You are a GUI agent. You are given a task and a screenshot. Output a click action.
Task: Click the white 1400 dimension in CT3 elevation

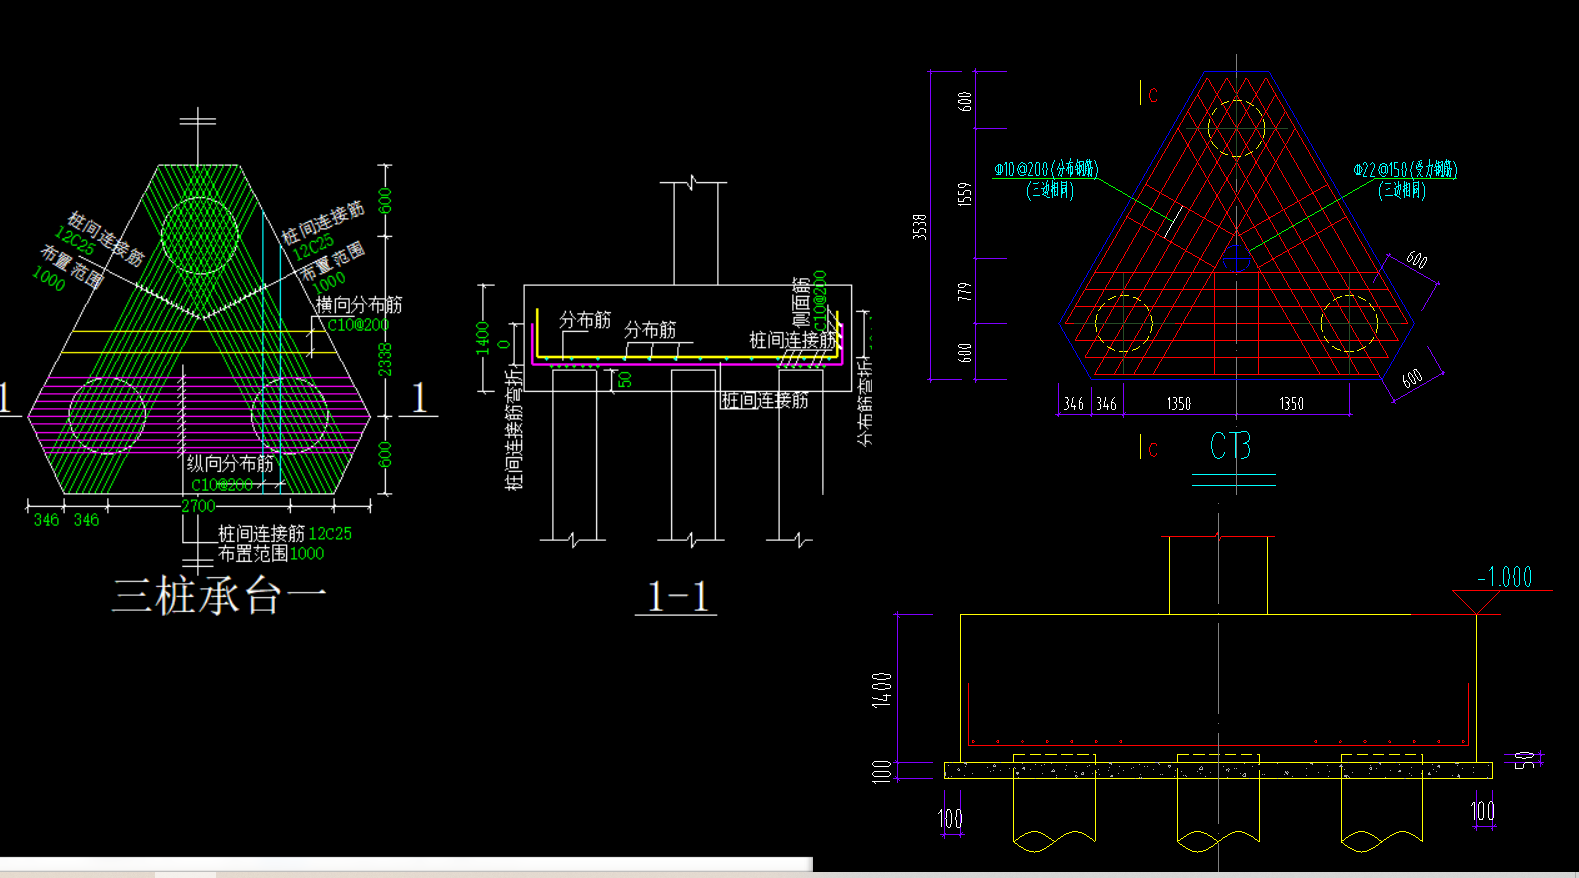tap(881, 690)
